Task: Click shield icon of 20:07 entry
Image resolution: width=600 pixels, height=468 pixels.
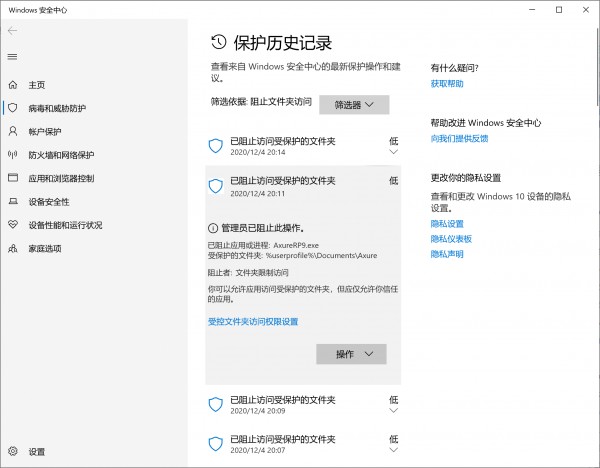Action: click(x=216, y=444)
